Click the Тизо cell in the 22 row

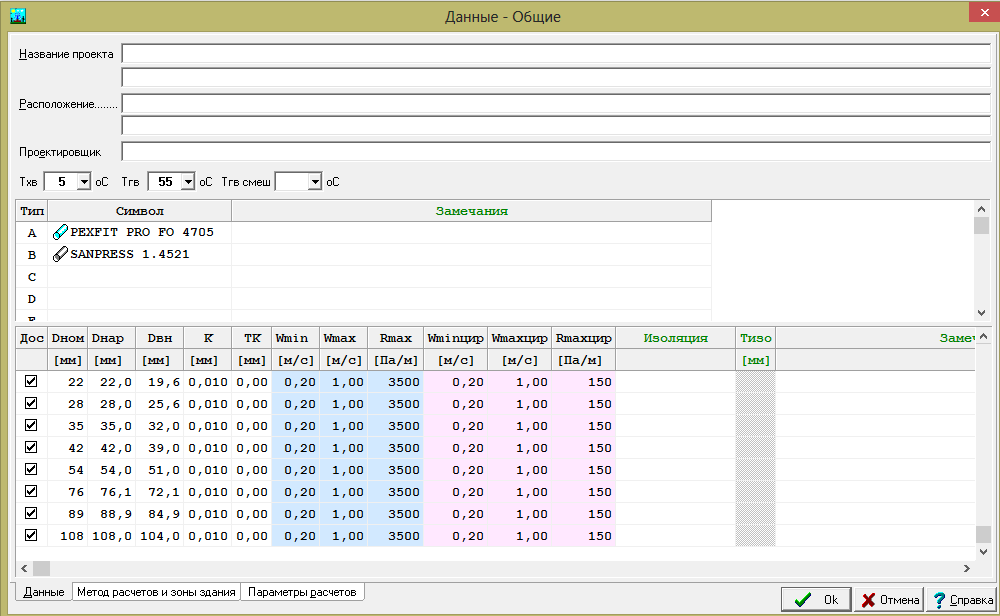(756, 382)
